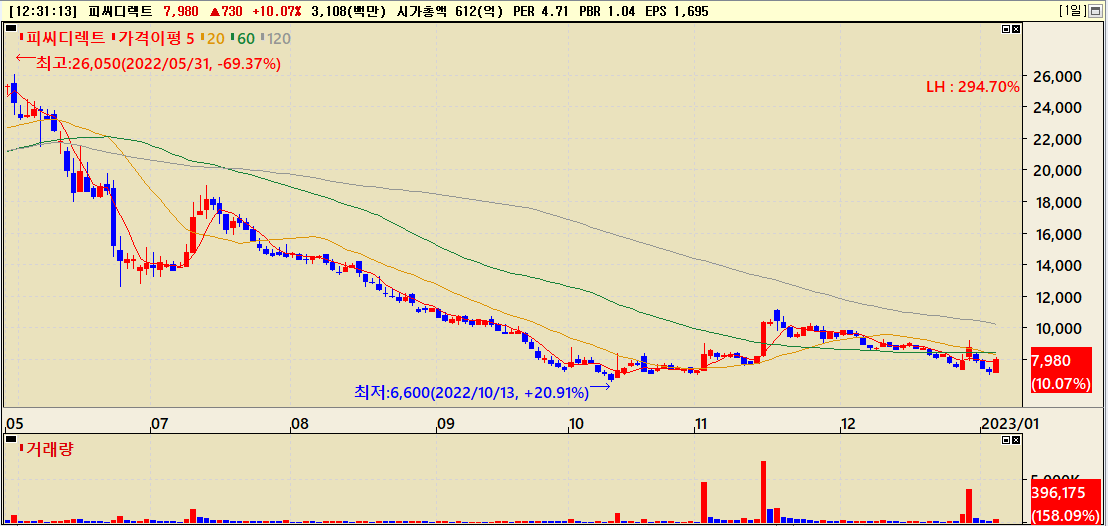Click the 최저:6,600 low price annotation
Viewport: 1108px width, 526px height.
click(471, 392)
